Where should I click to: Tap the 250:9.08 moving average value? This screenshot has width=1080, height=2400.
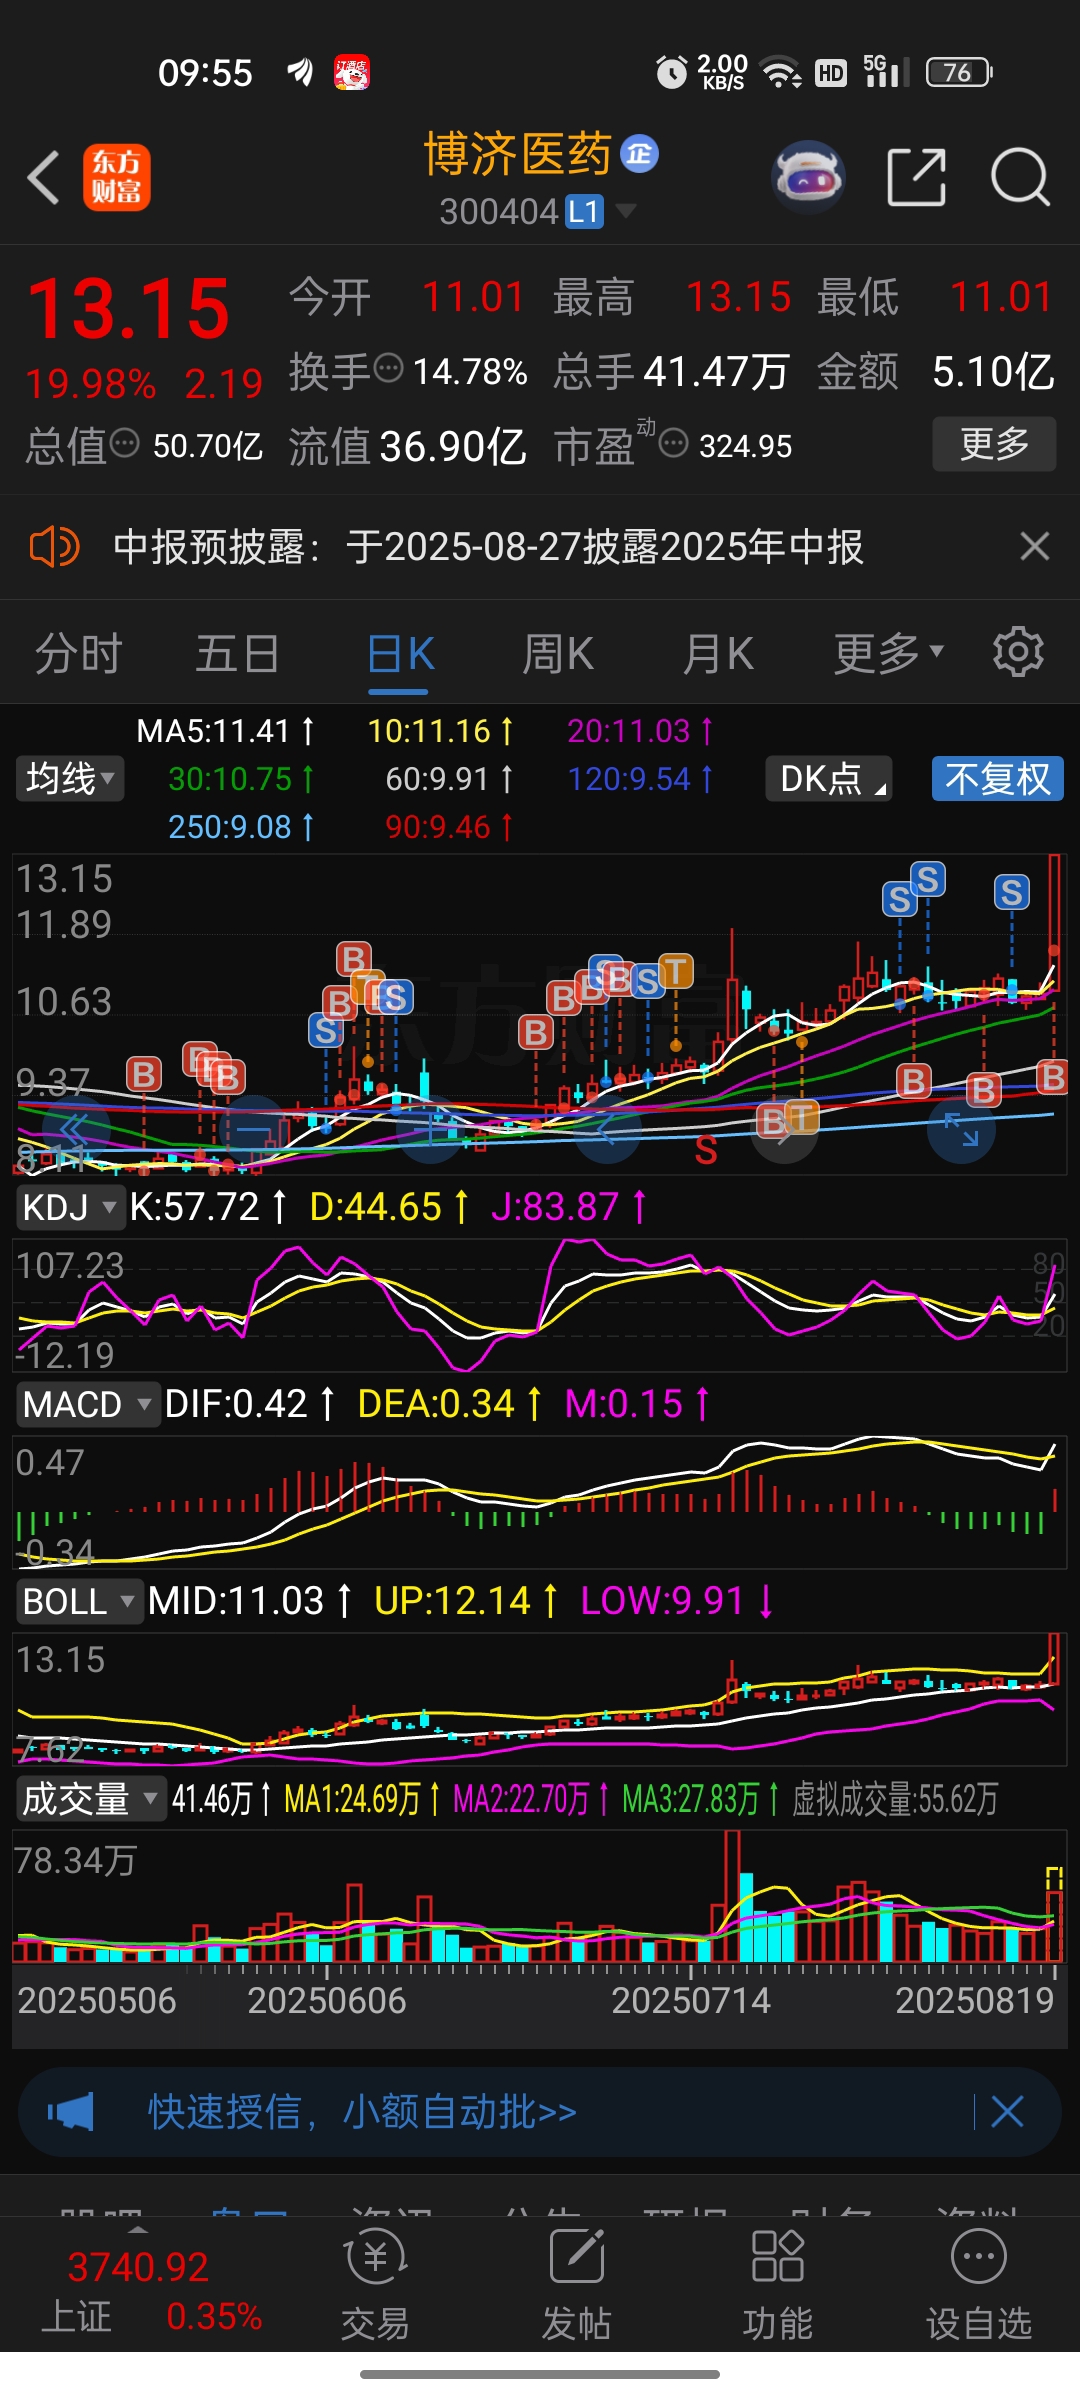(241, 827)
